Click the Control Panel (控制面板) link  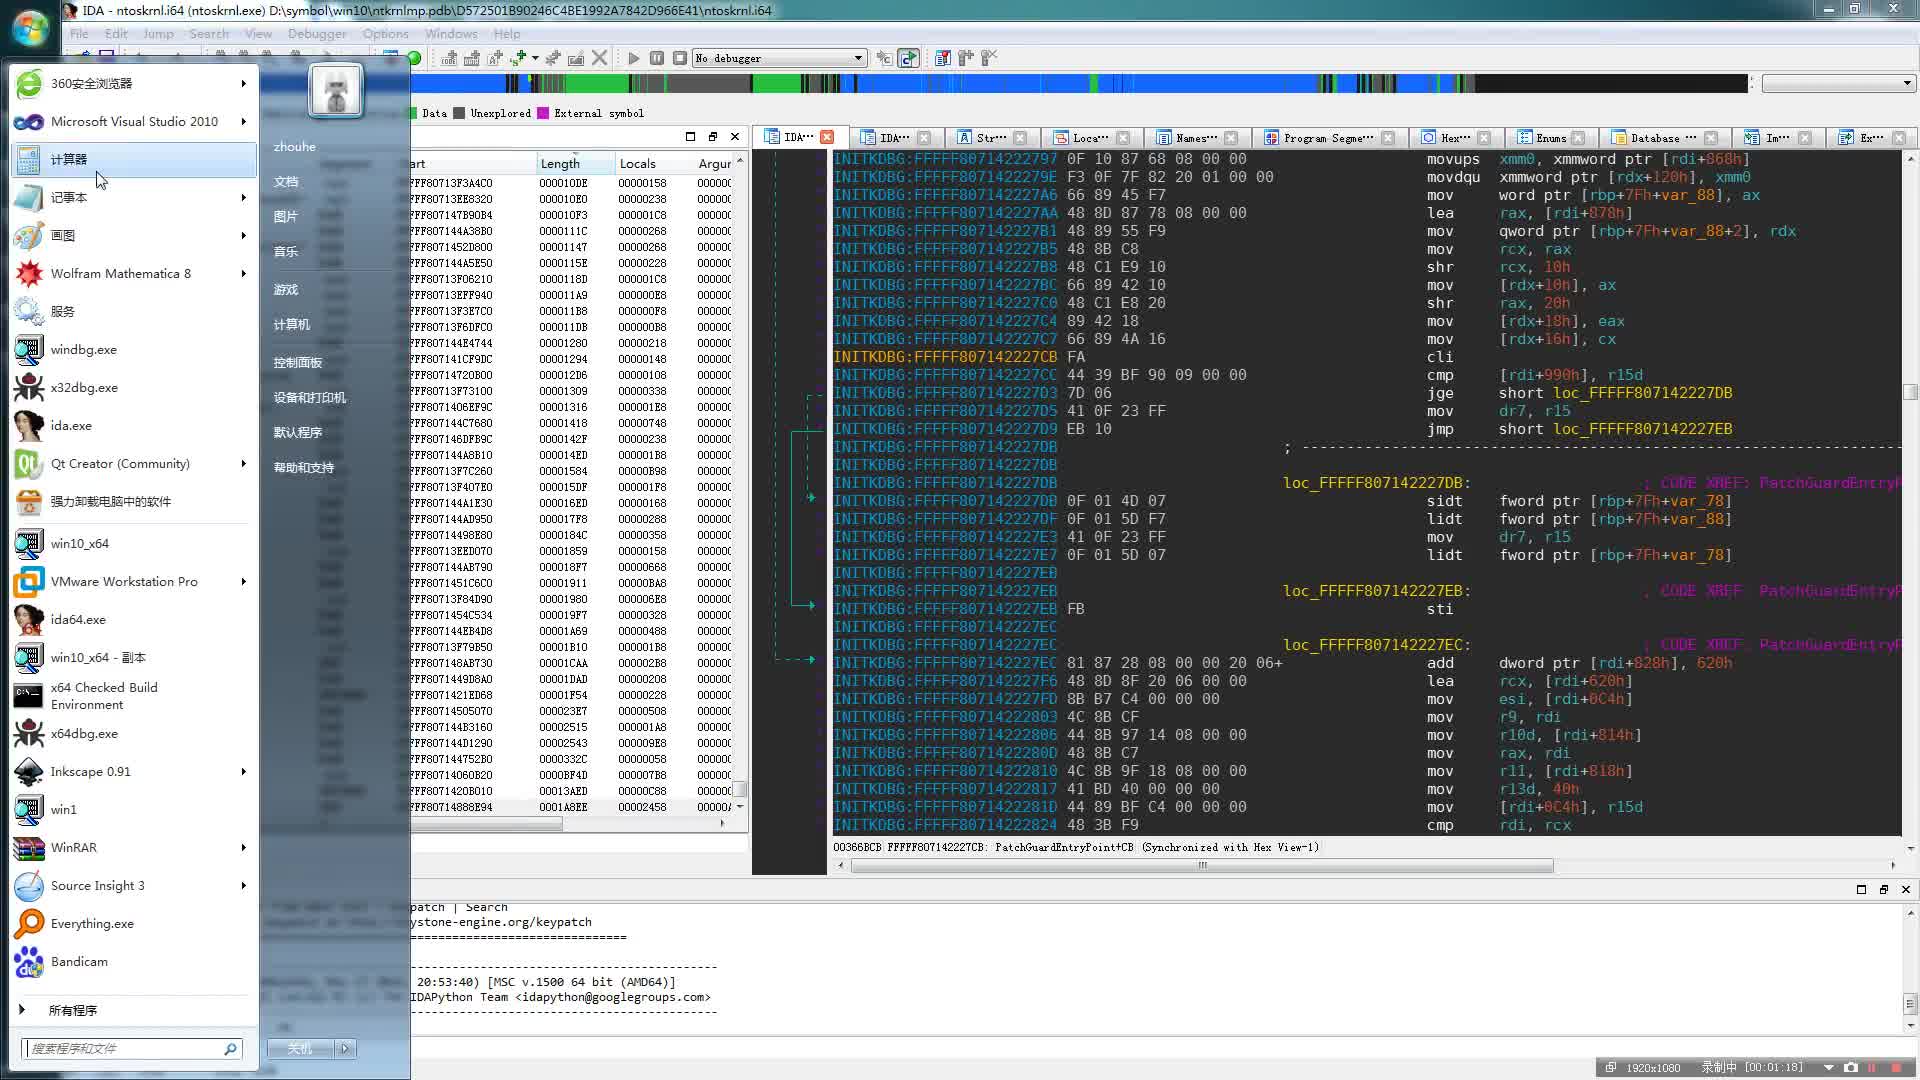(298, 362)
